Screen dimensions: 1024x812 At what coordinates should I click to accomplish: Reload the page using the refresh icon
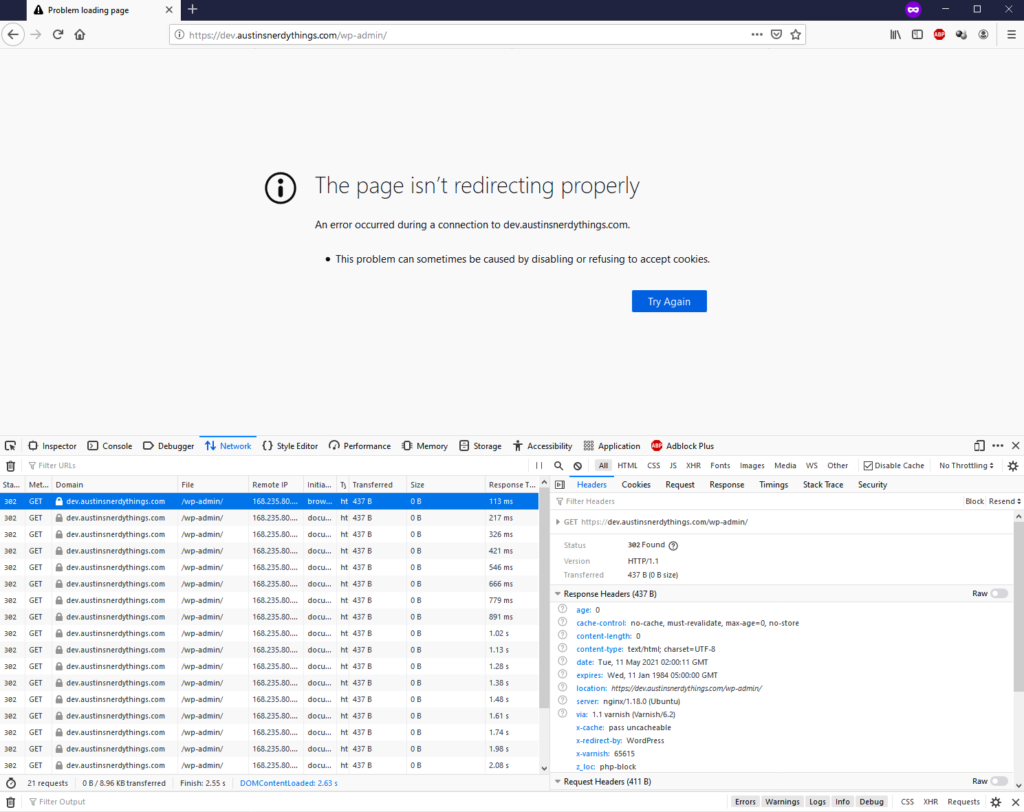click(58, 34)
